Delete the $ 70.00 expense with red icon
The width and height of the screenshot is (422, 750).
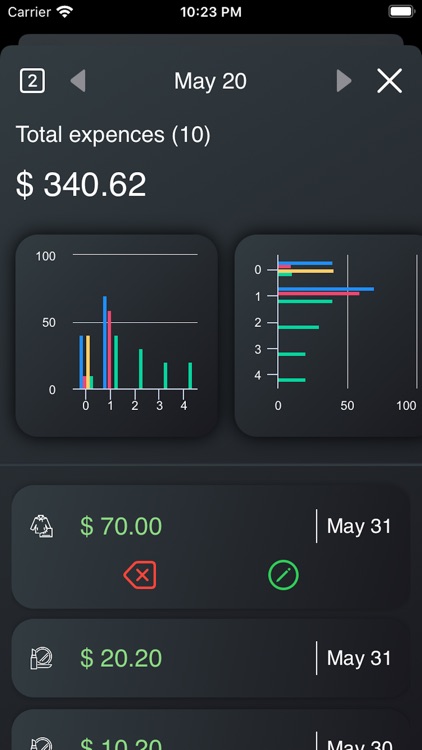click(140, 575)
